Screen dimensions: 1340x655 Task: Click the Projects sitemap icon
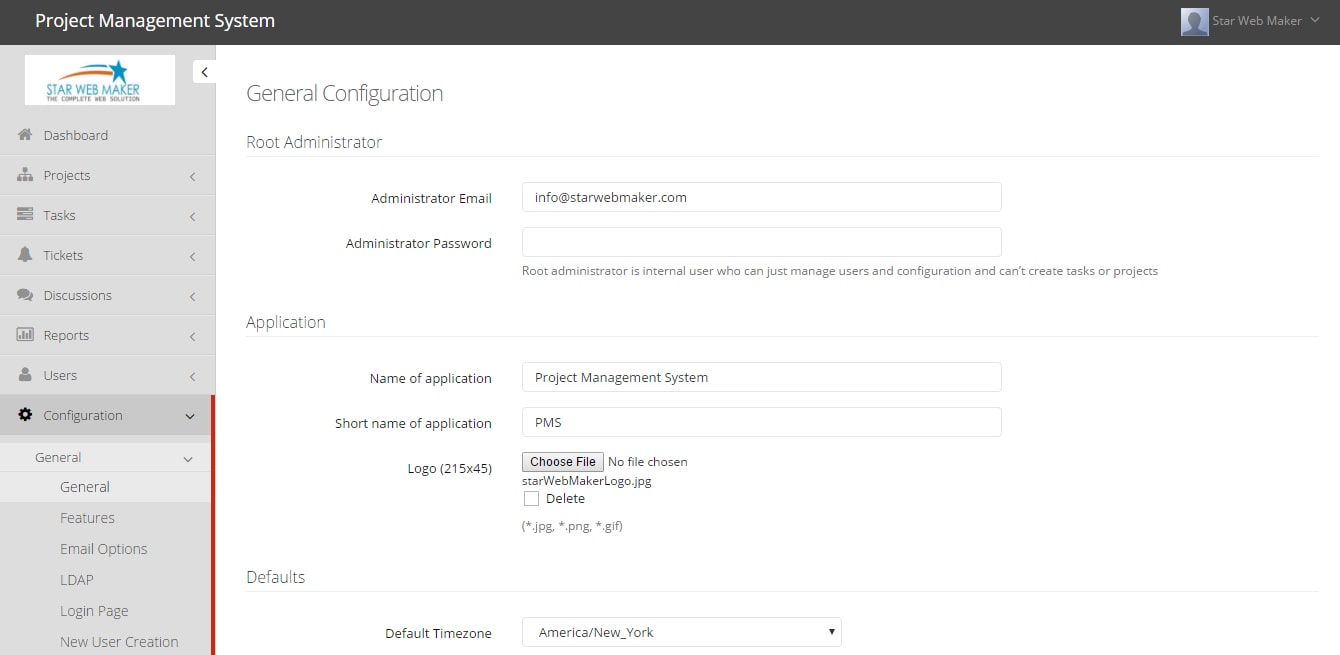point(25,175)
